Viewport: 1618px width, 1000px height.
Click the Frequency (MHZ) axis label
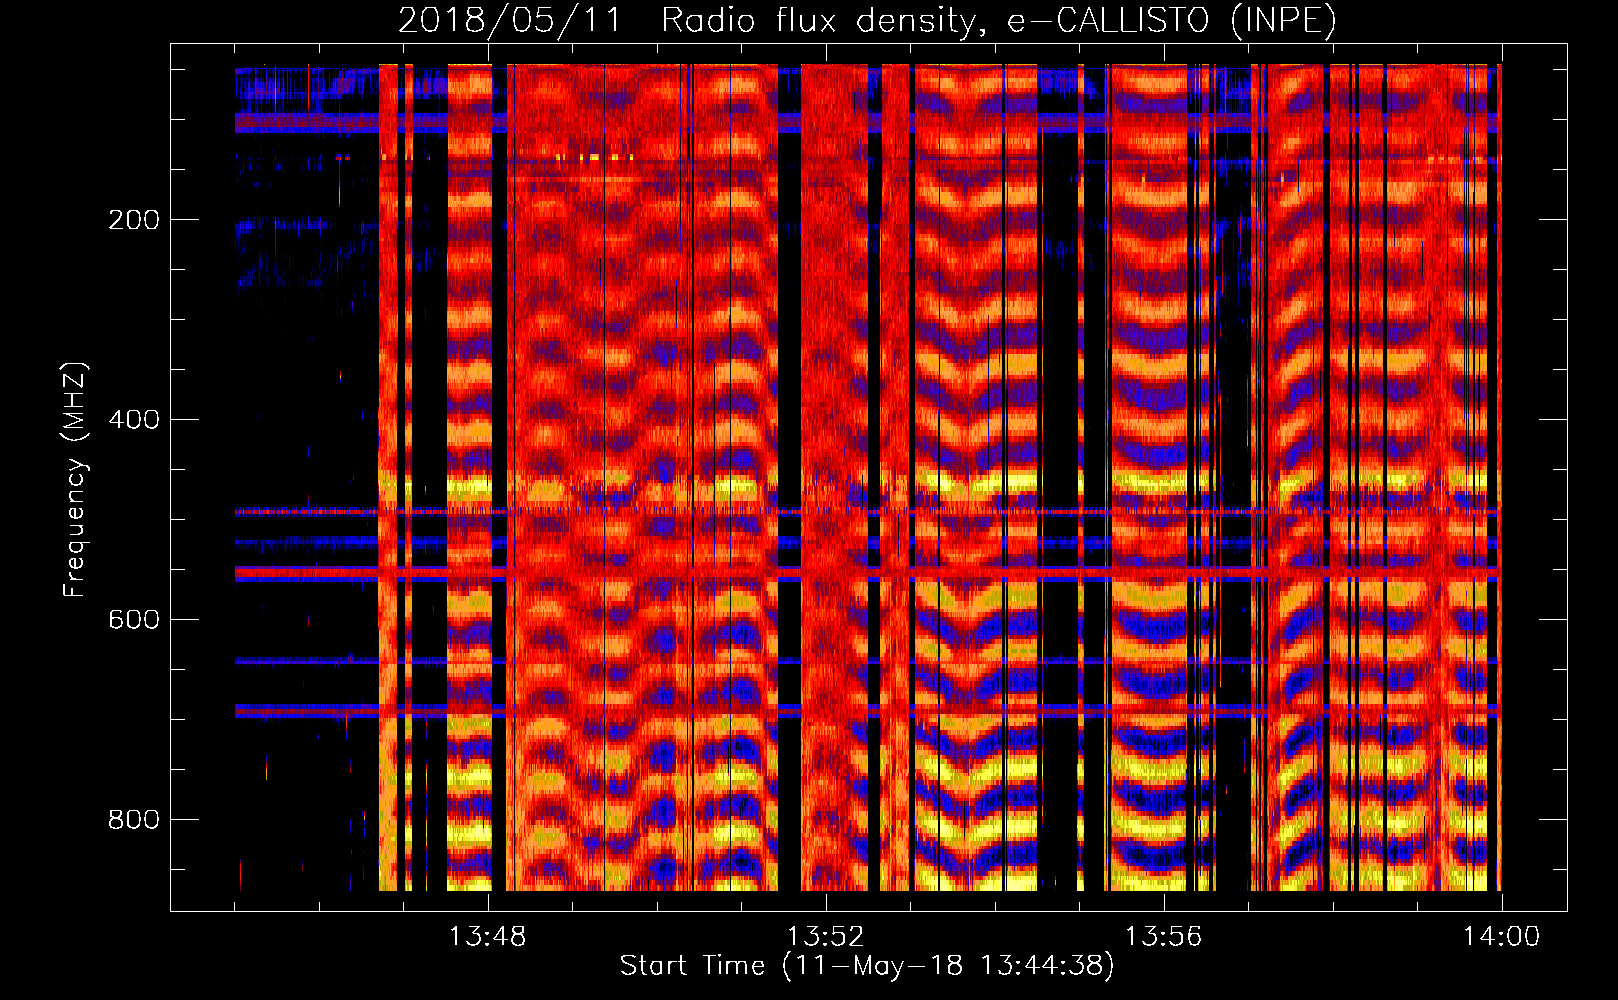click(x=75, y=480)
